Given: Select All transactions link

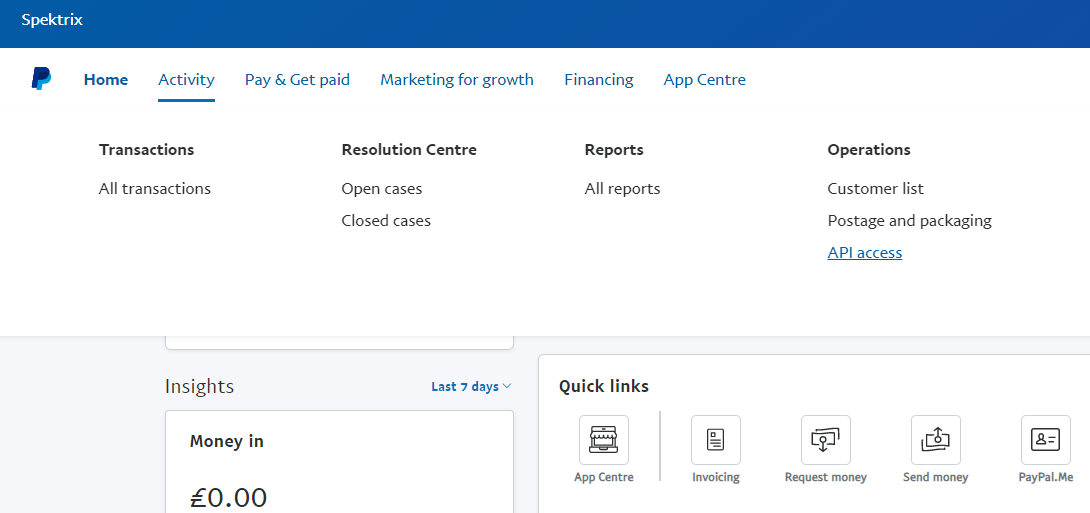Looking at the screenshot, I should (154, 188).
